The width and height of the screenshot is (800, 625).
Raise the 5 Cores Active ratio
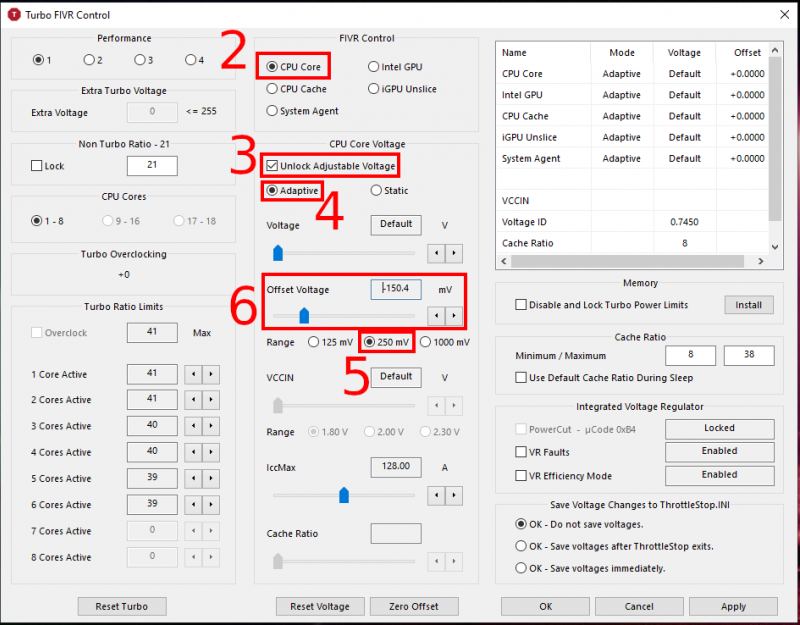click(x=211, y=479)
